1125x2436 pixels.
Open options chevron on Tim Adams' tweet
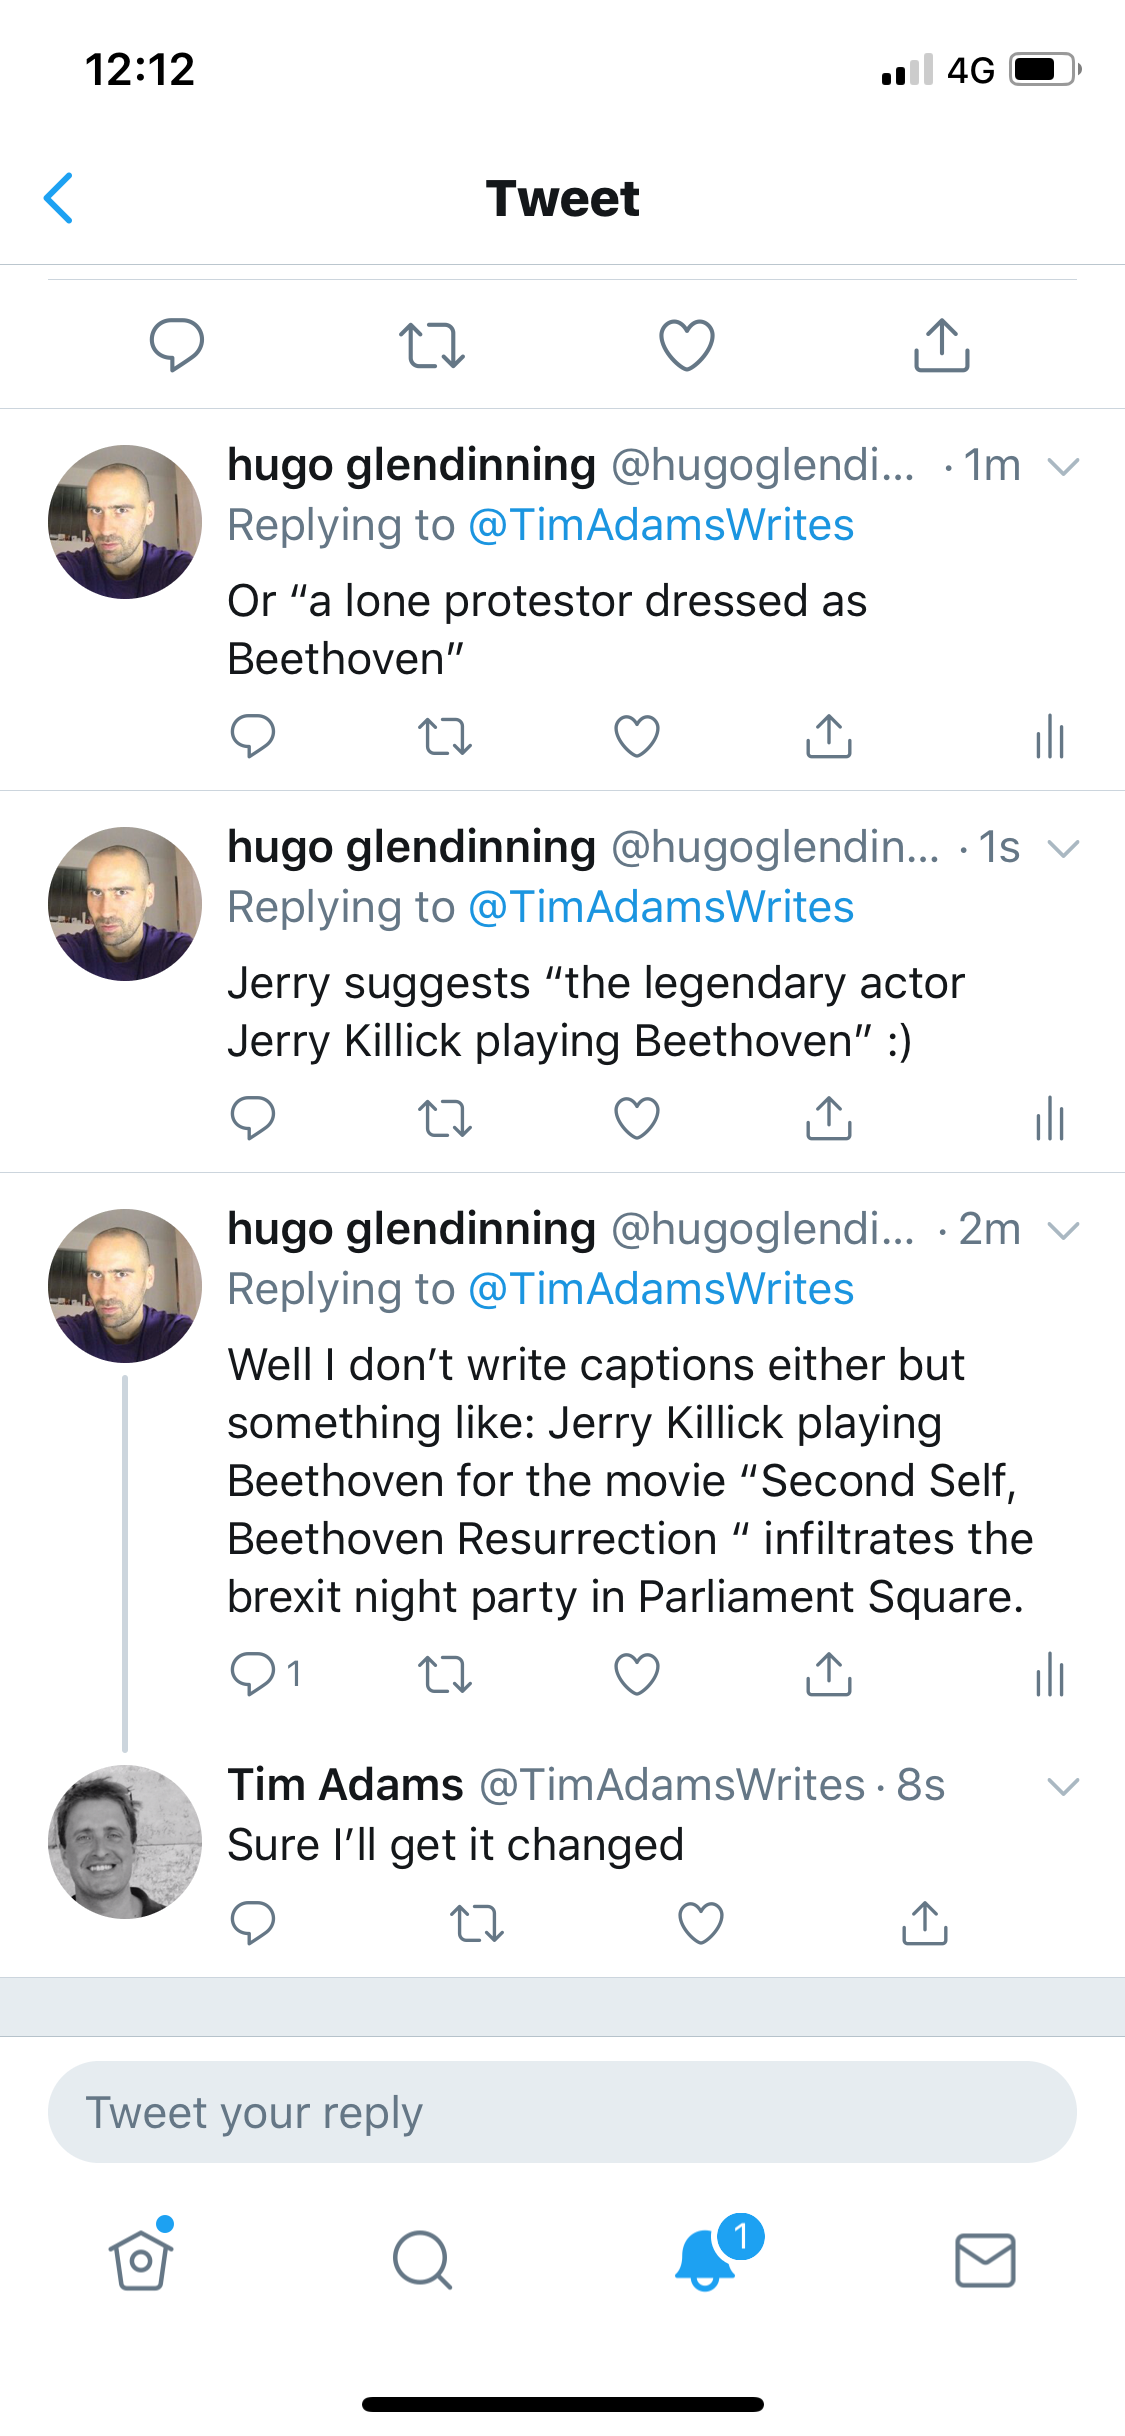click(1063, 1786)
